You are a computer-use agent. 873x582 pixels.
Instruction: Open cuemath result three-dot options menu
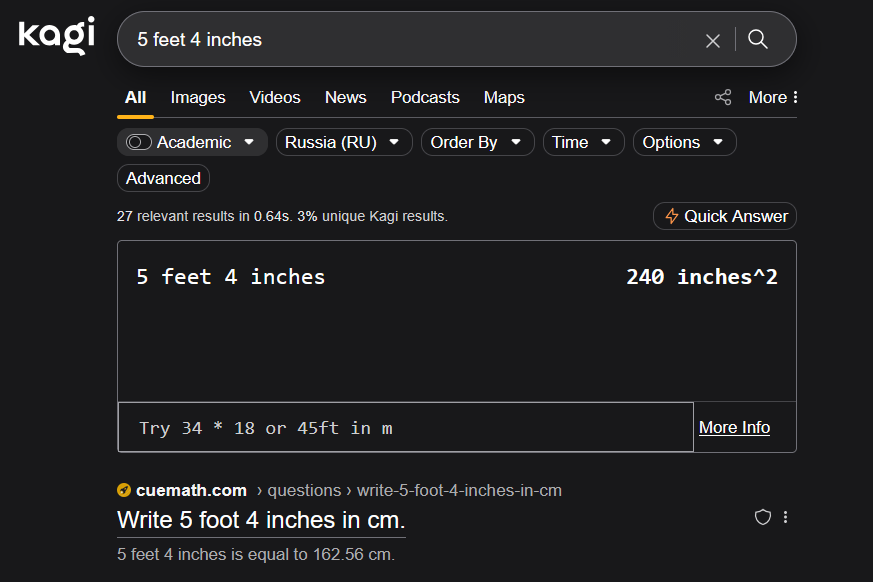(786, 517)
